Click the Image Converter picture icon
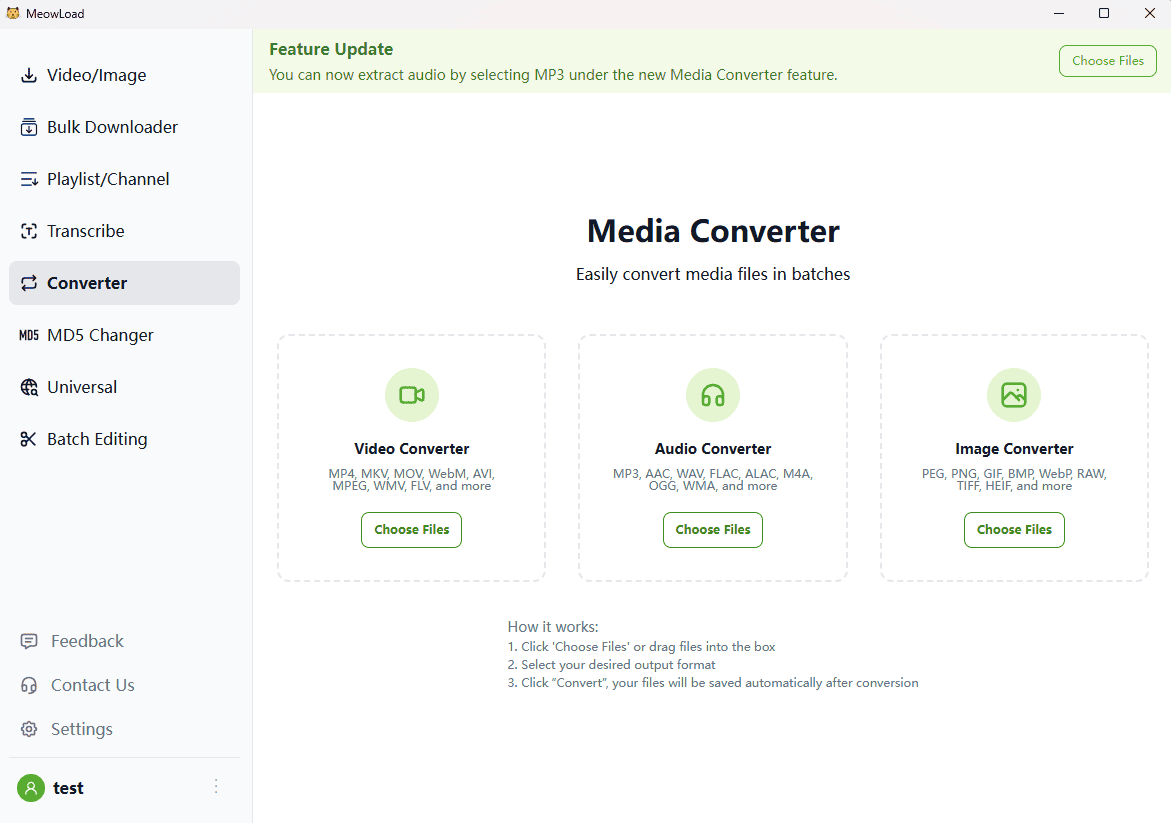Viewport: 1171px width, 823px height. pyautogui.click(x=1013, y=395)
